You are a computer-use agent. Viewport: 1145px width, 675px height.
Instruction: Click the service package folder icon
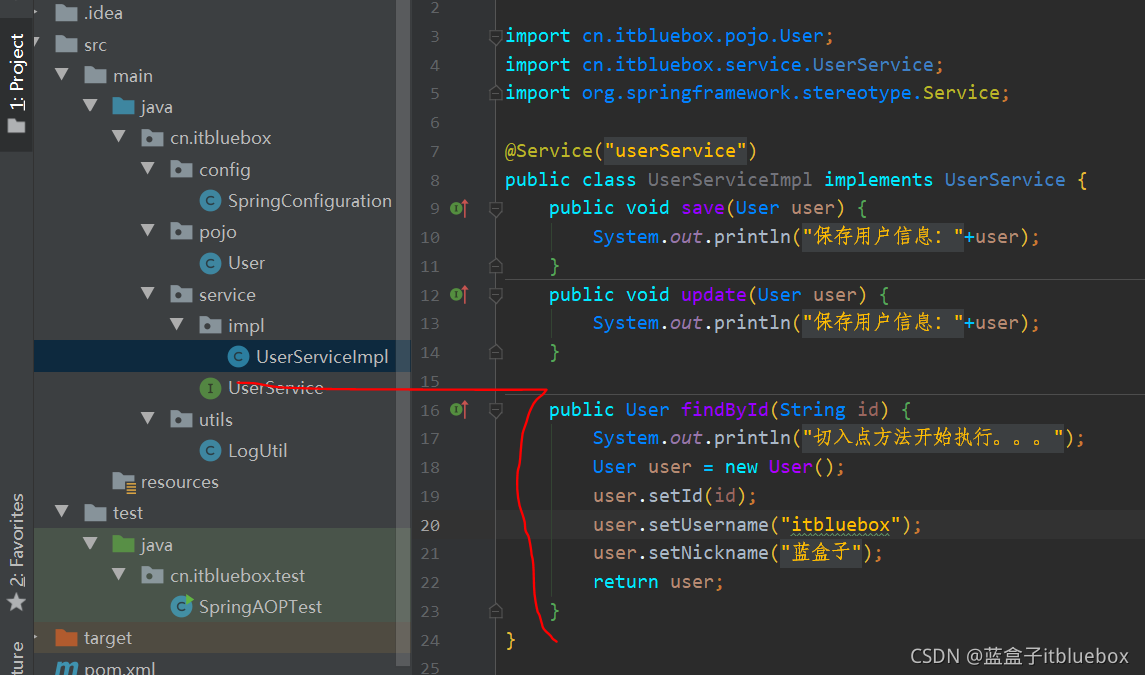pos(181,294)
